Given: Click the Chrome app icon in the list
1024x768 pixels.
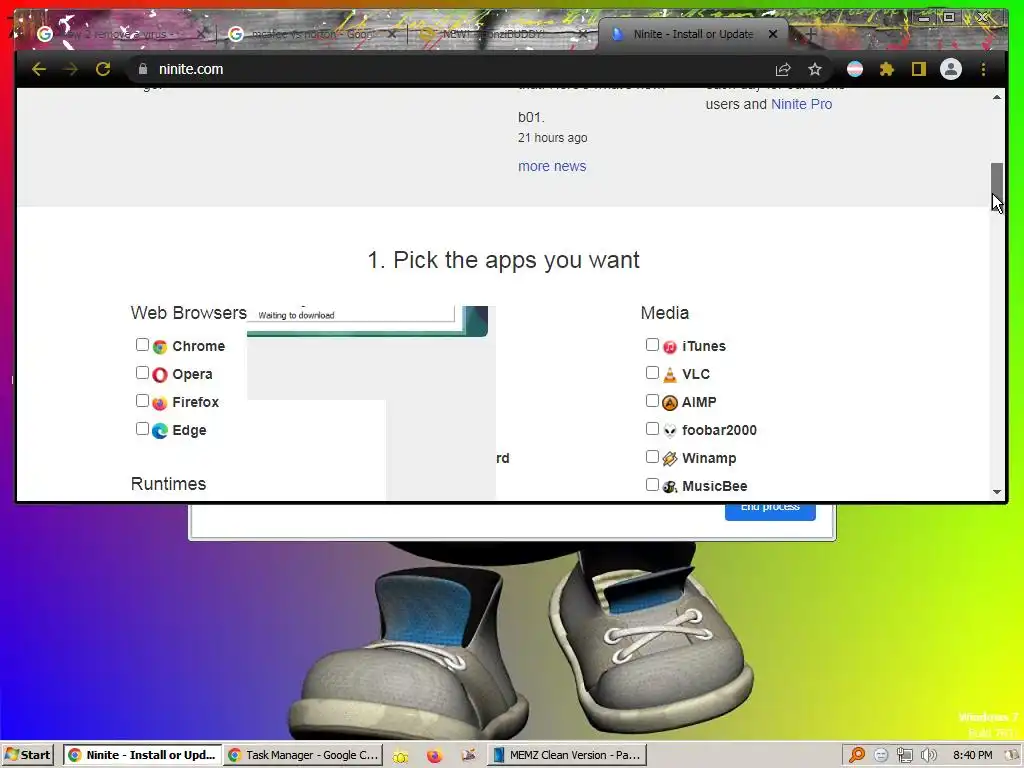Looking at the screenshot, I should coord(160,347).
